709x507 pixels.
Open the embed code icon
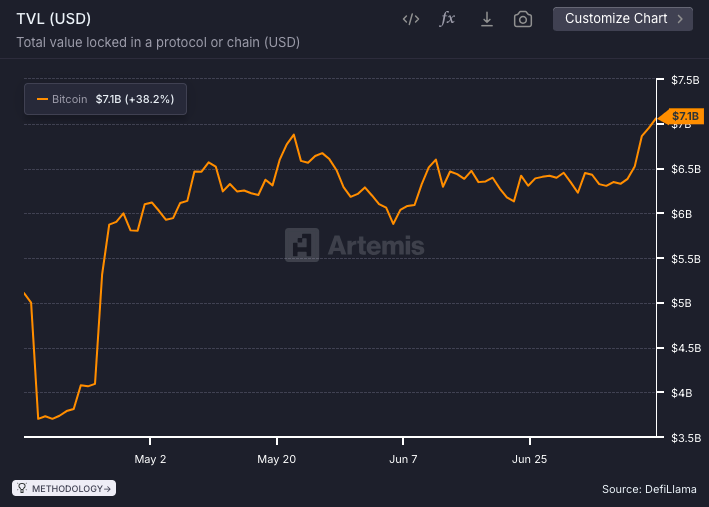(411, 19)
